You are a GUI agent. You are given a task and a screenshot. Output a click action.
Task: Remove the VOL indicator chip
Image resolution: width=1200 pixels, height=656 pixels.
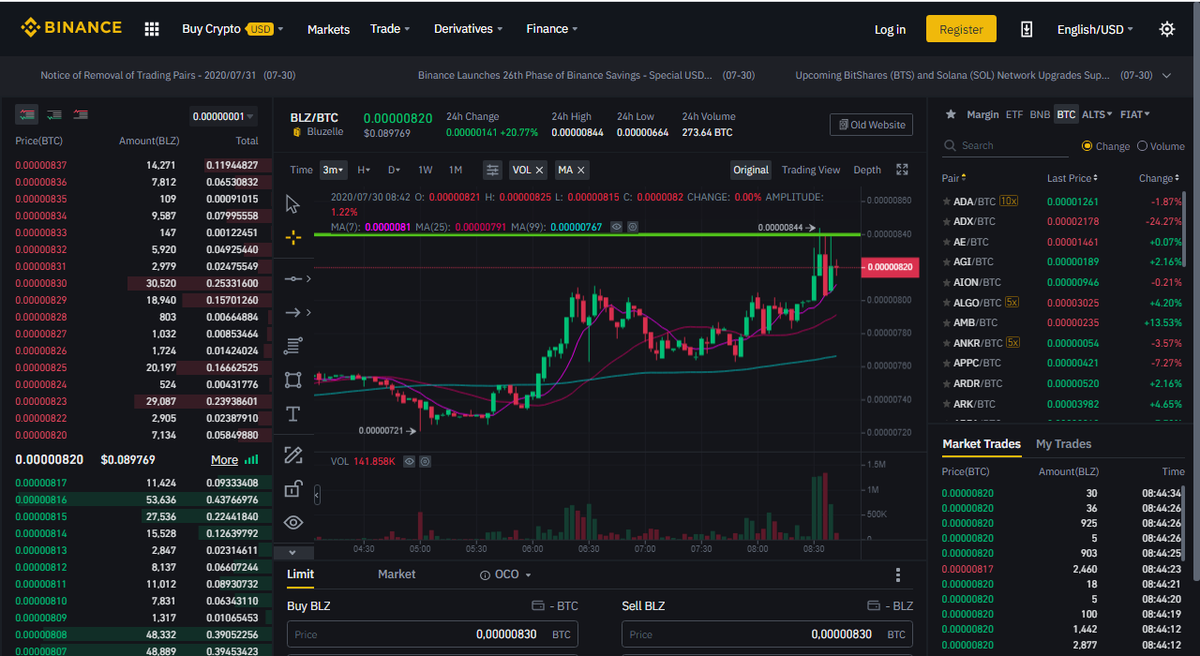[x=539, y=170]
